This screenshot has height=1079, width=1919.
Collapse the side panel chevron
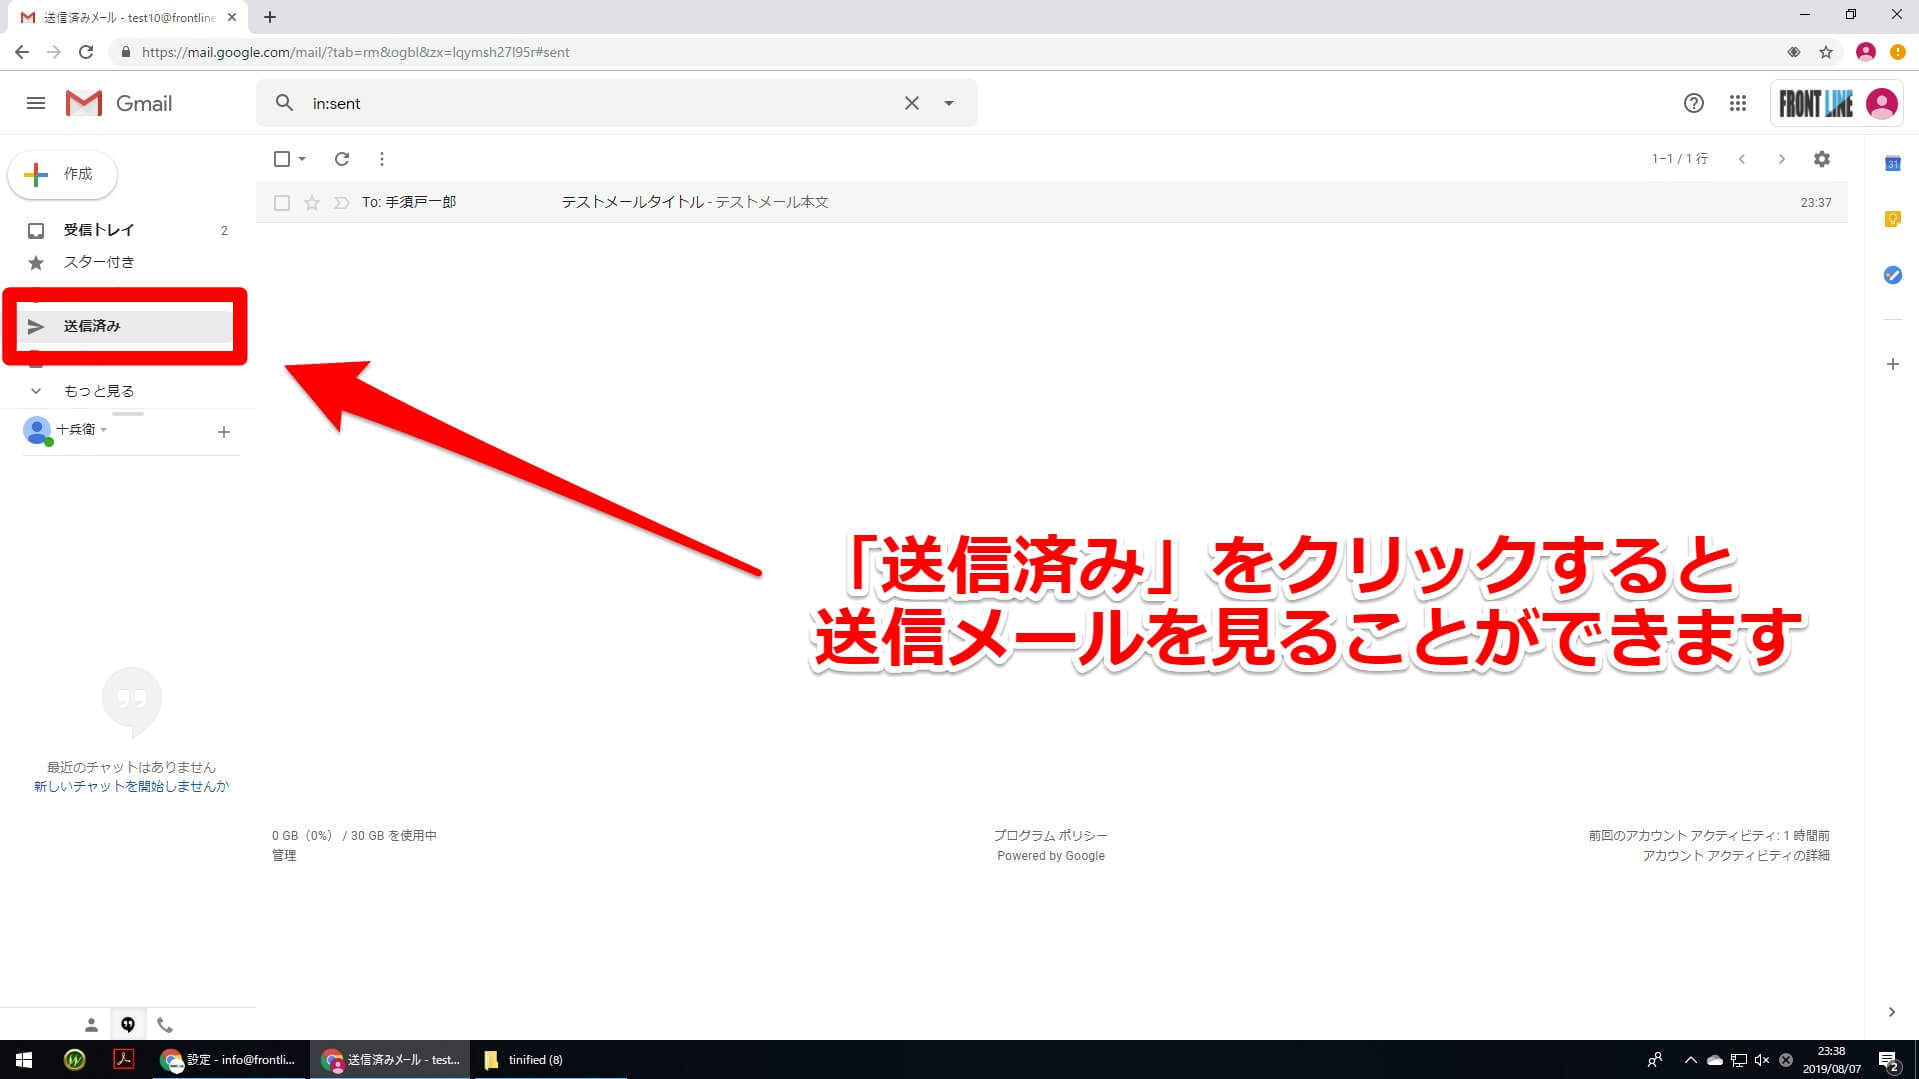(x=1891, y=1012)
